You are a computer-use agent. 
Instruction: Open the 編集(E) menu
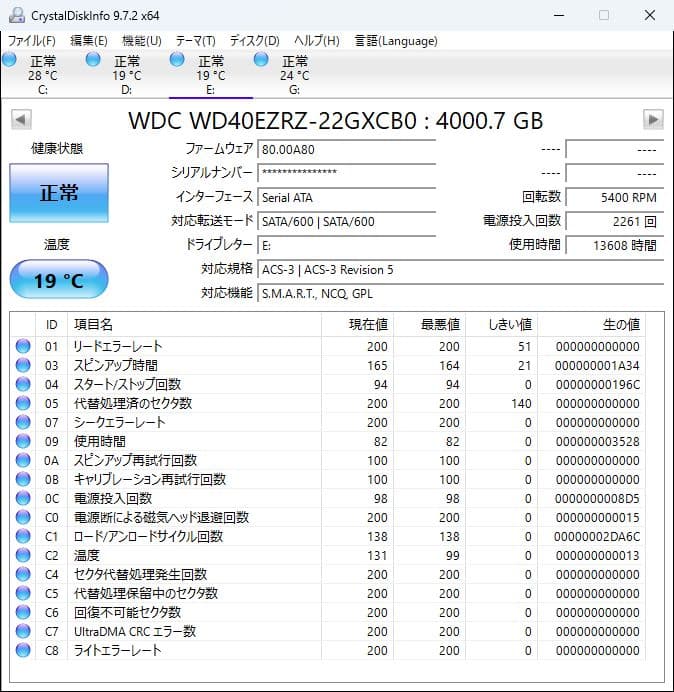coord(89,41)
